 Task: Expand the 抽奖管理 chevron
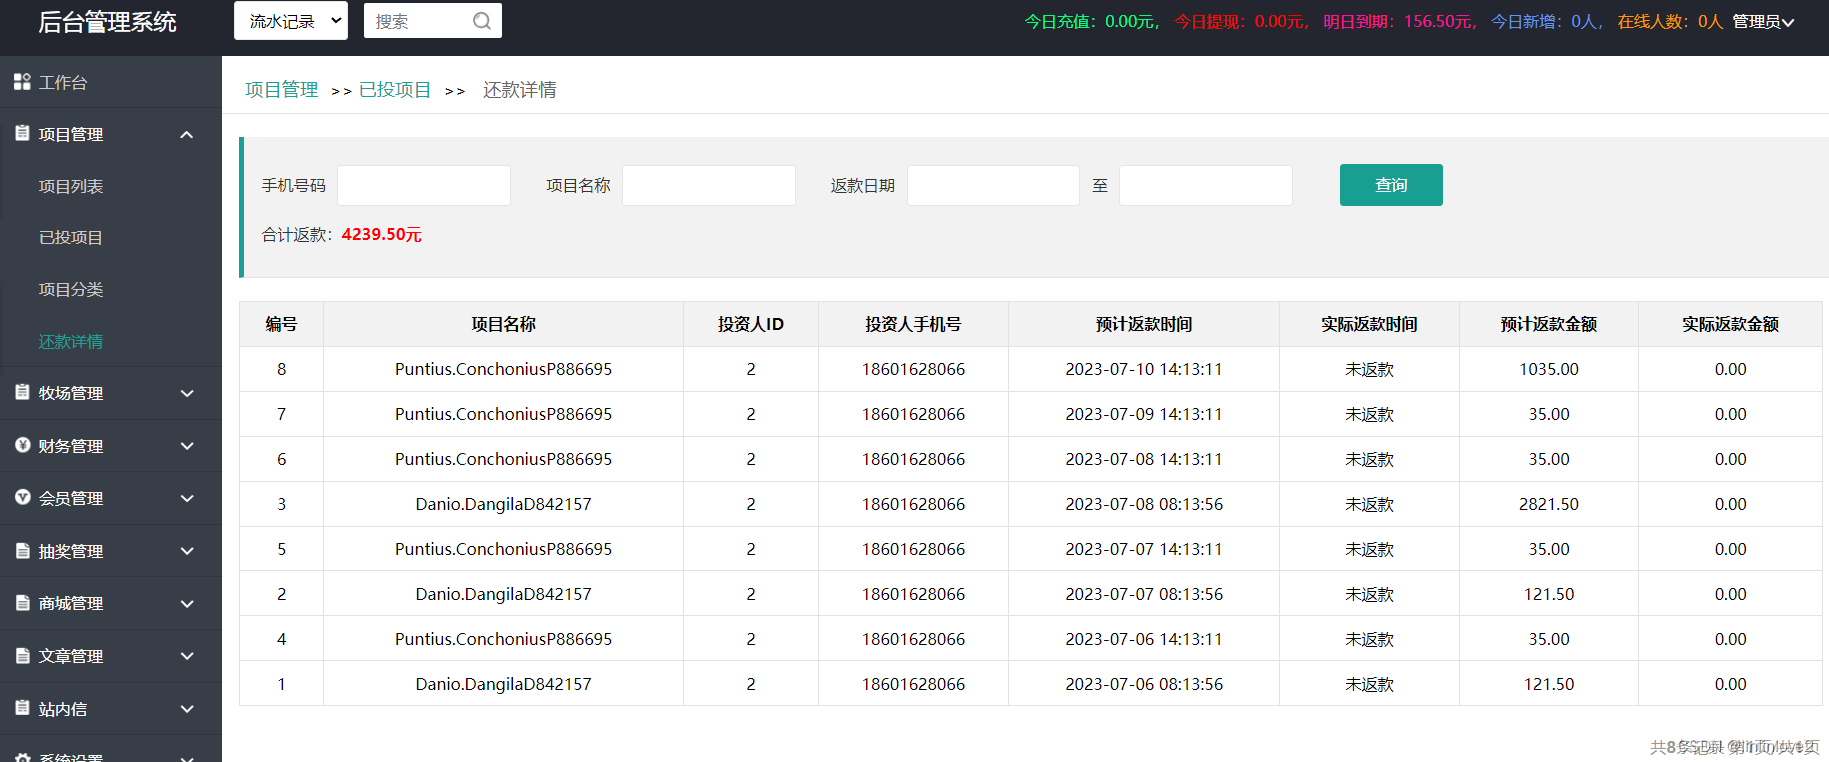[x=187, y=551]
